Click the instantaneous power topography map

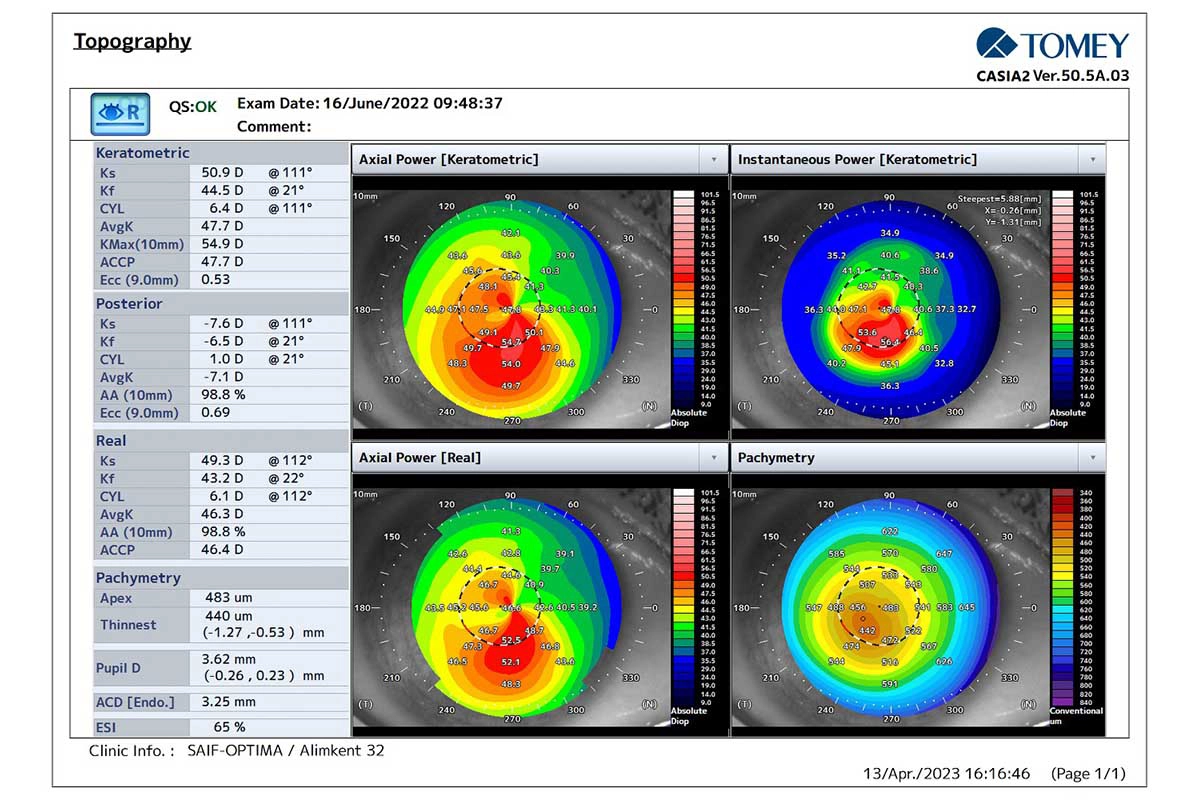pyautogui.click(x=889, y=308)
